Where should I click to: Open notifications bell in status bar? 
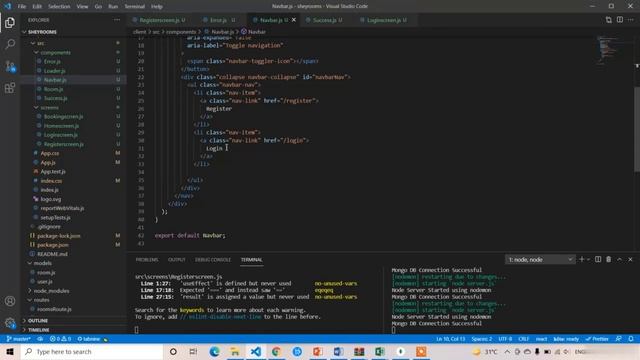[x=631, y=339]
